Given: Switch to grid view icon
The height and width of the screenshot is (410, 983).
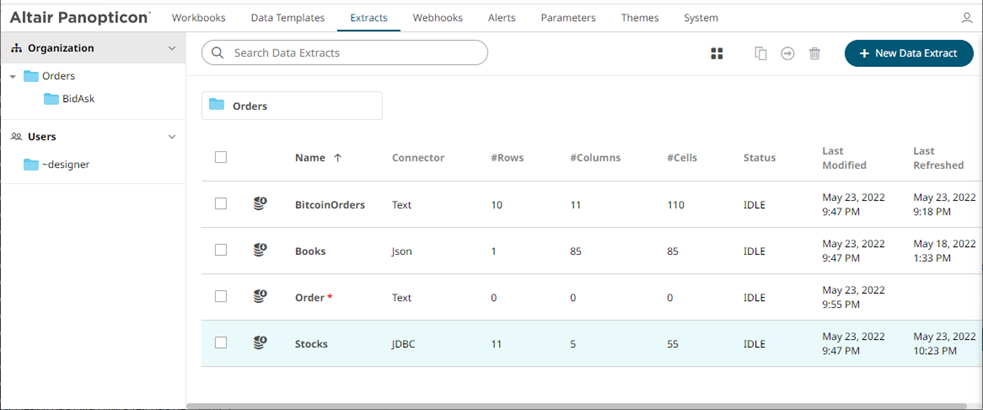Looking at the screenshot, I should tap(716, 54).
